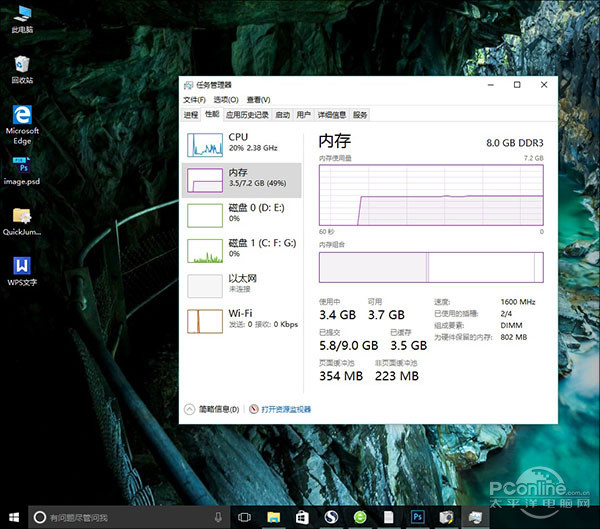Screen dimensions: 600x529
Task: Open the Windows Start menu
Action: click(14, 518)
